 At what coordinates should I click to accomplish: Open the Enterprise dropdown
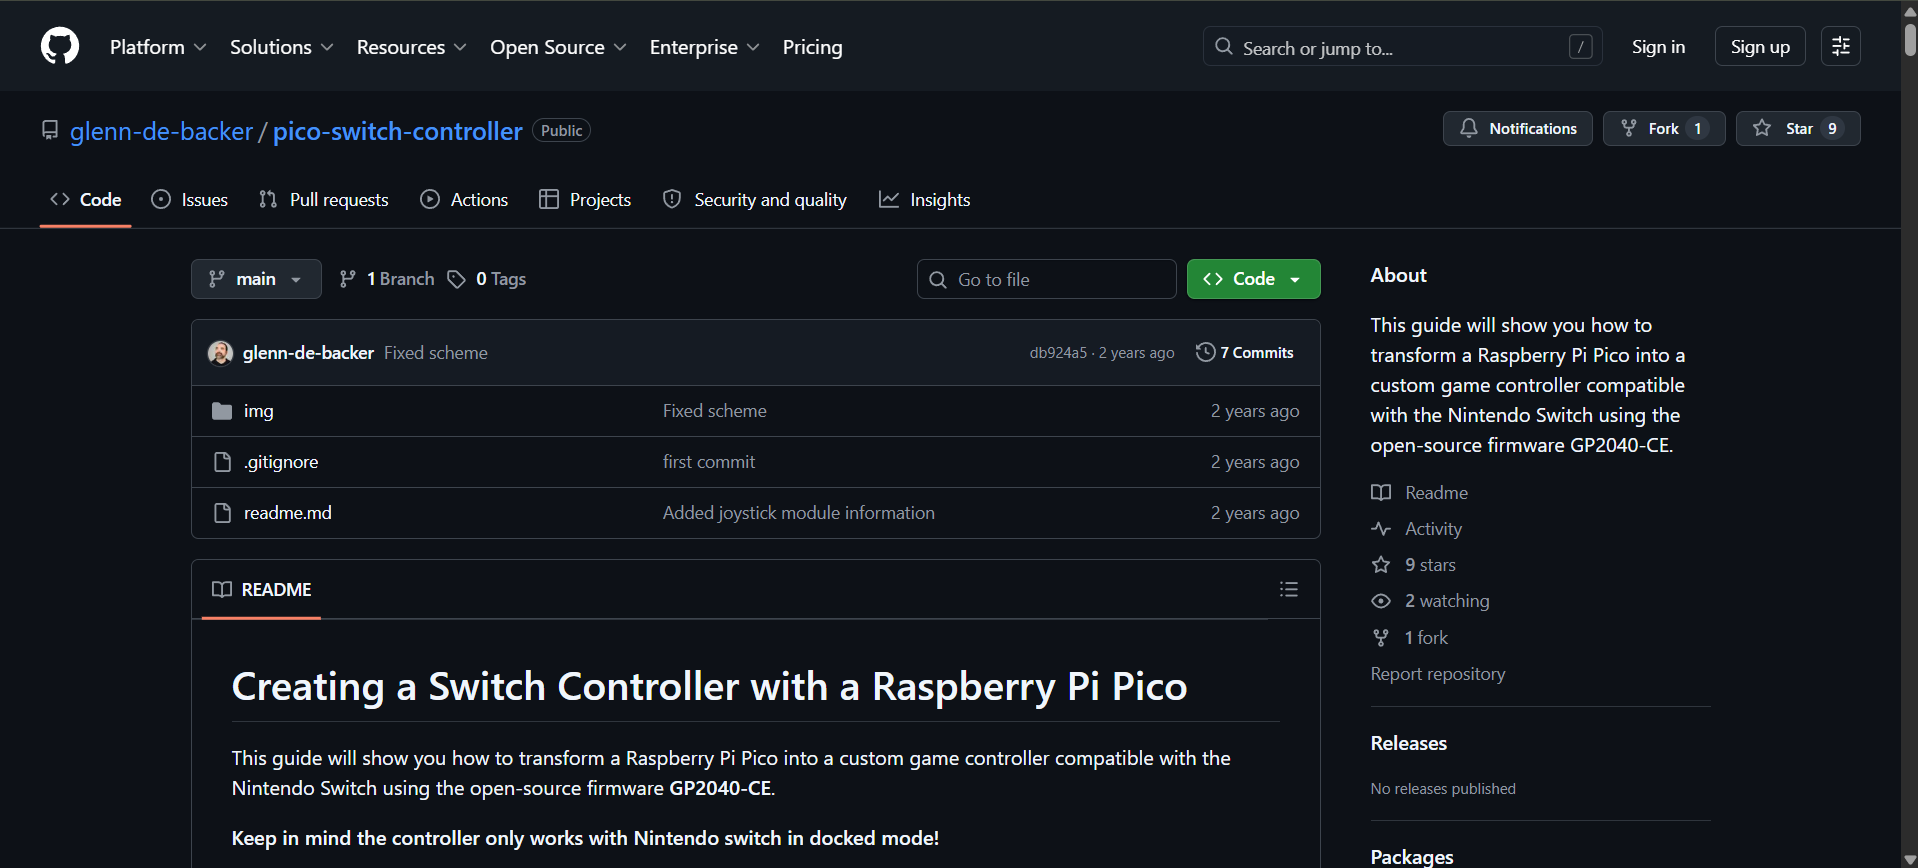[x=704, y=47]
